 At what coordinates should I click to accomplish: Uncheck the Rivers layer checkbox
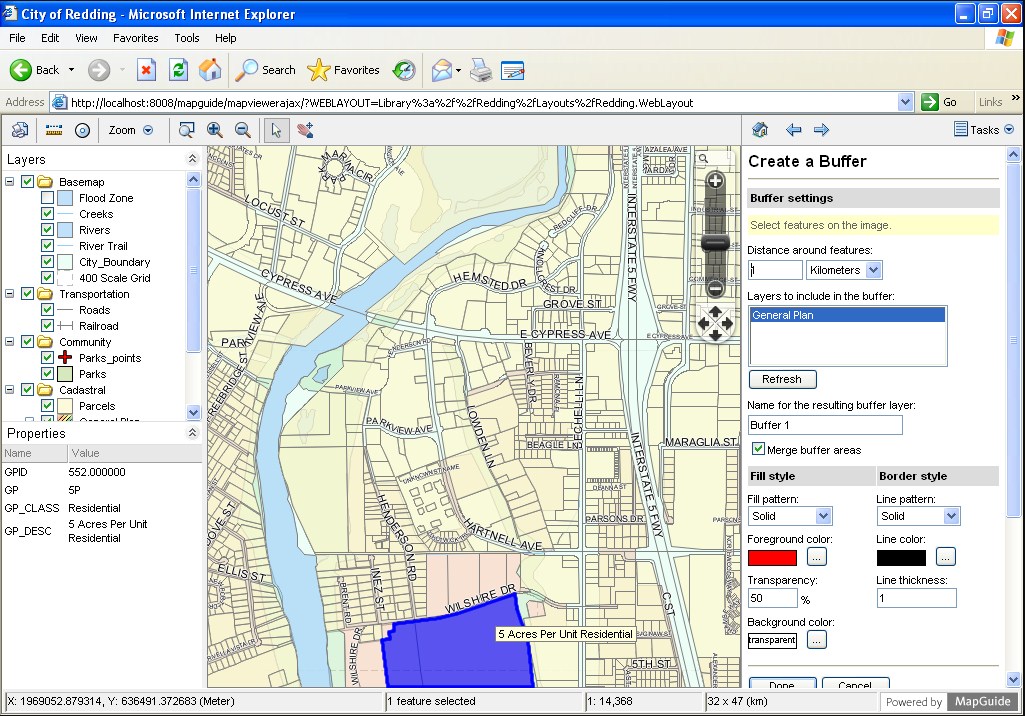coord(45,229)
